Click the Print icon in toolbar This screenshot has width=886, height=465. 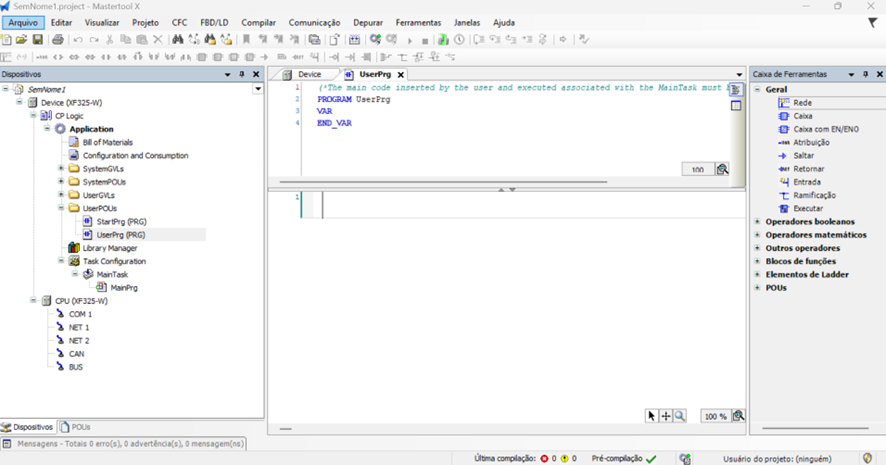pos(57,40)
